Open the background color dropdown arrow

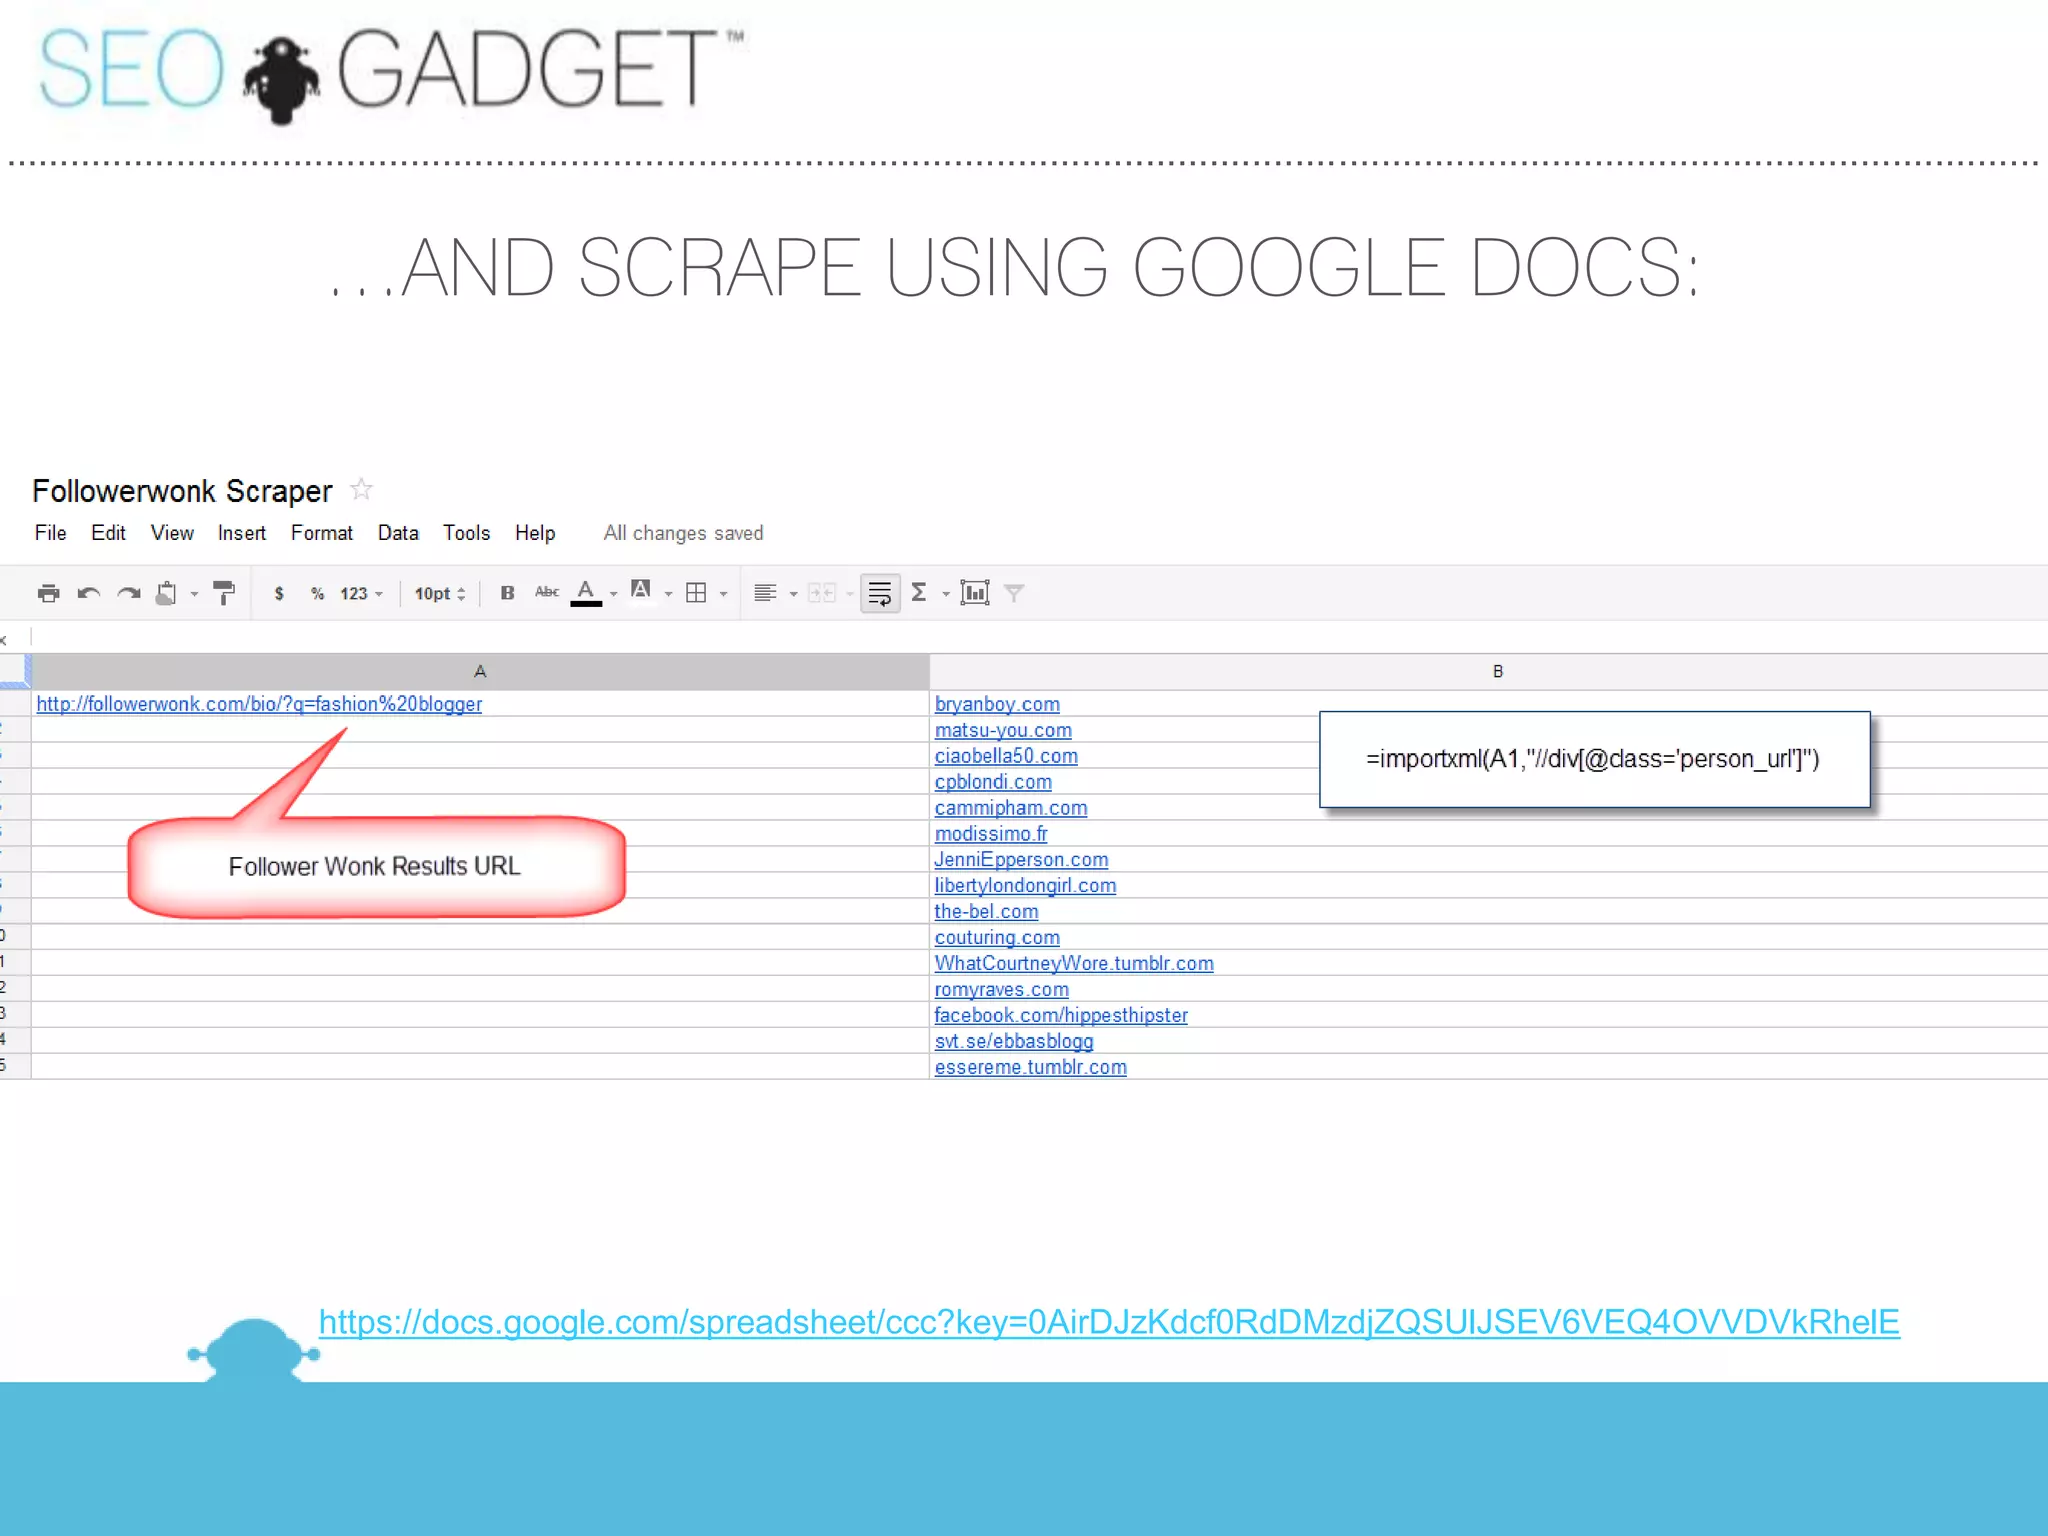click(x=669, y=595)
